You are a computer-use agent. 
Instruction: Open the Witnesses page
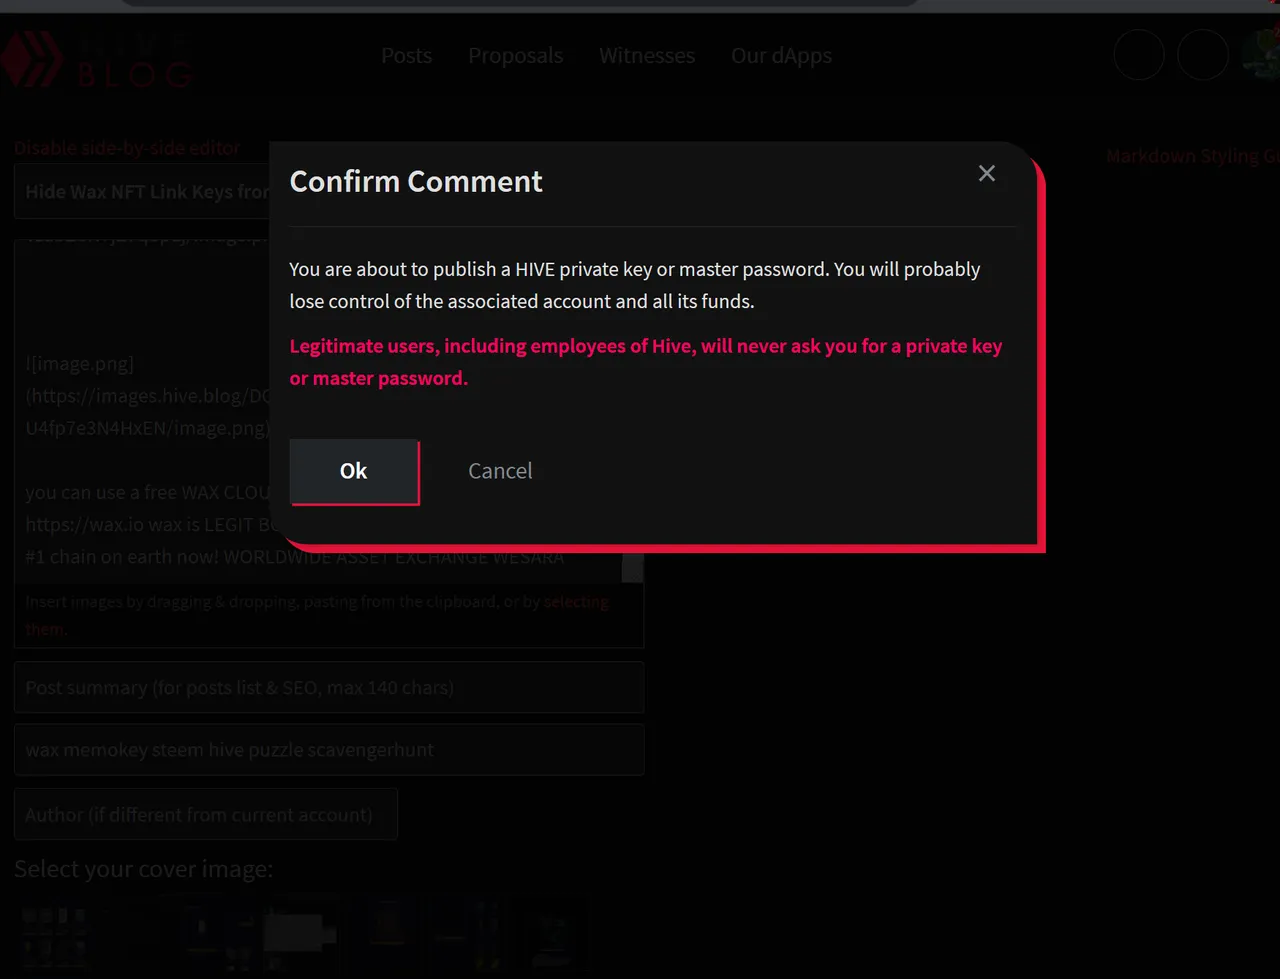tap(647, 56)
